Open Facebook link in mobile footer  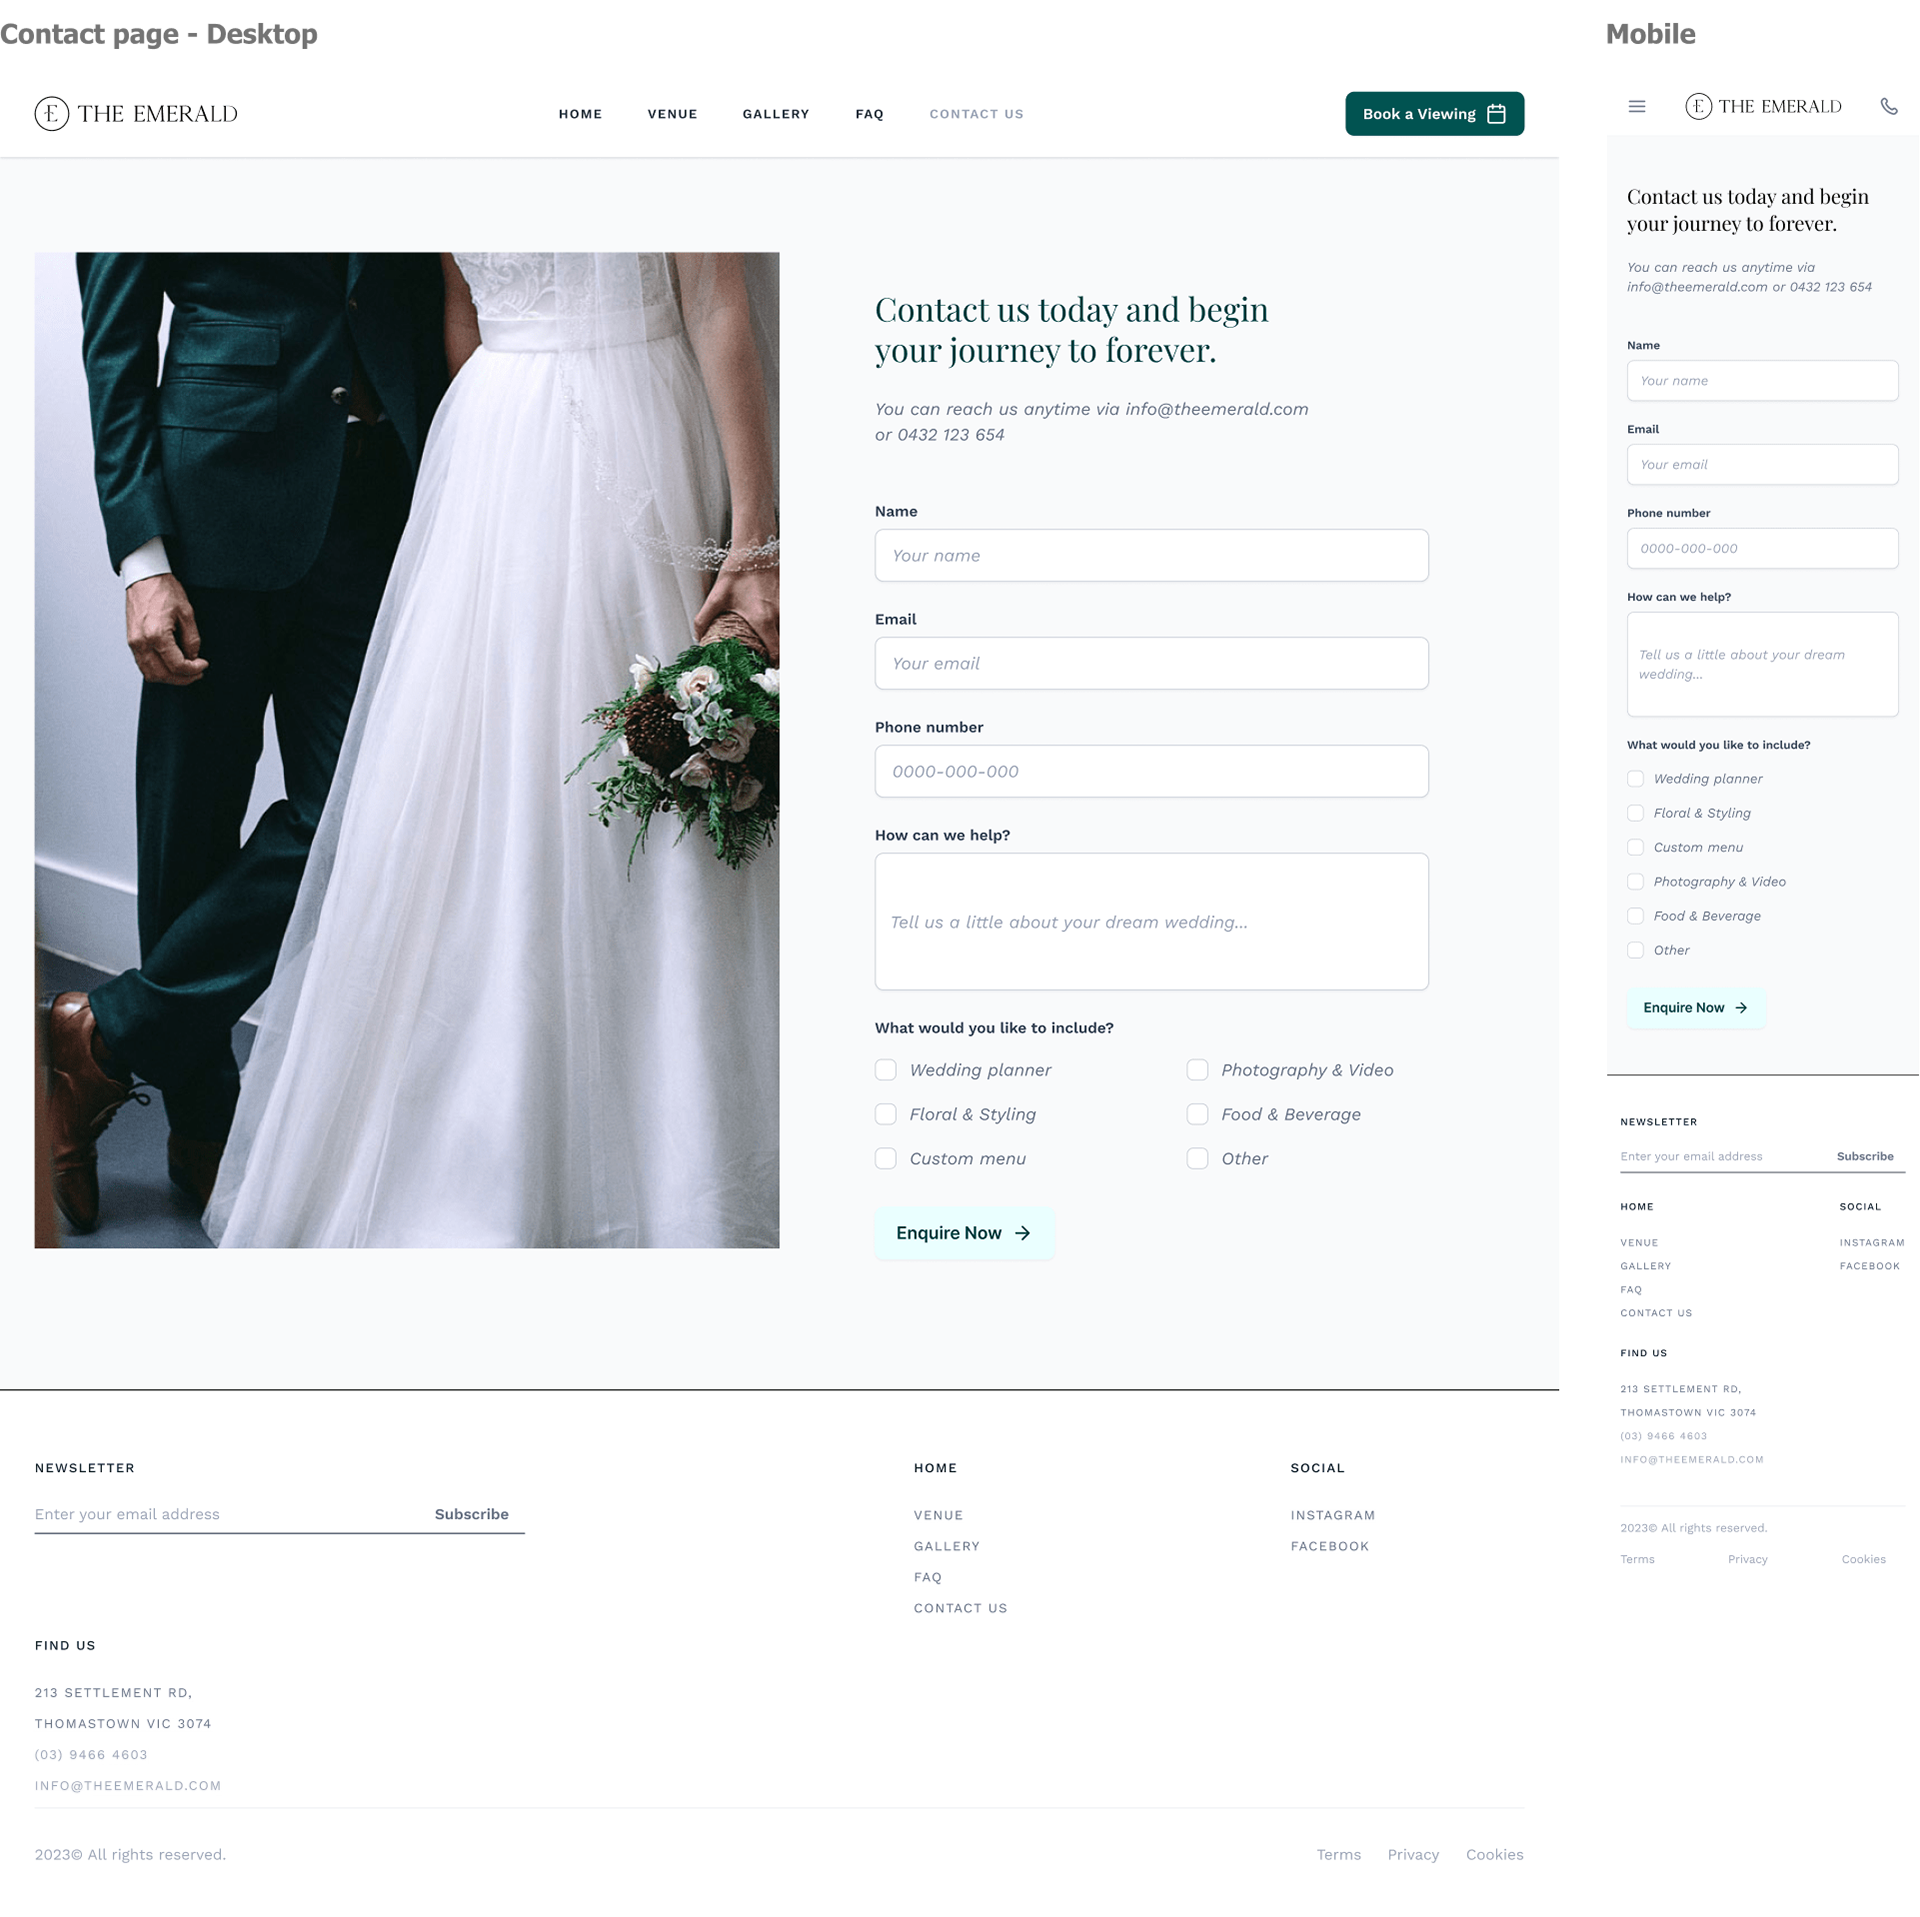coord(1869,1266)
